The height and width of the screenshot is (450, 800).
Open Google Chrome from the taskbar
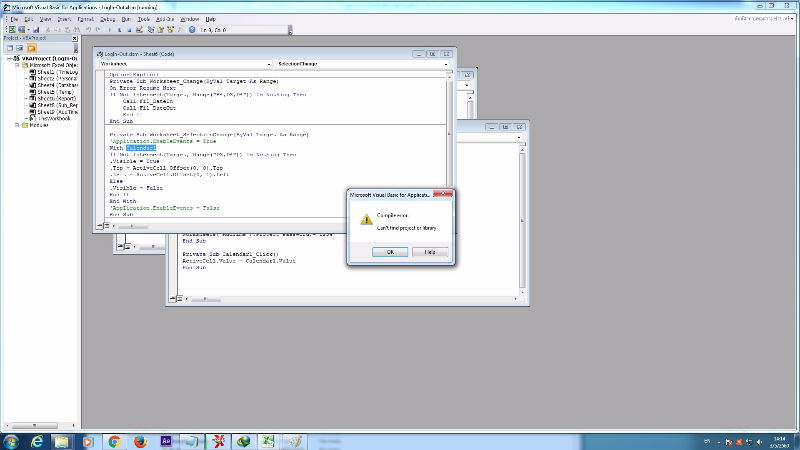tap(114, 440)
